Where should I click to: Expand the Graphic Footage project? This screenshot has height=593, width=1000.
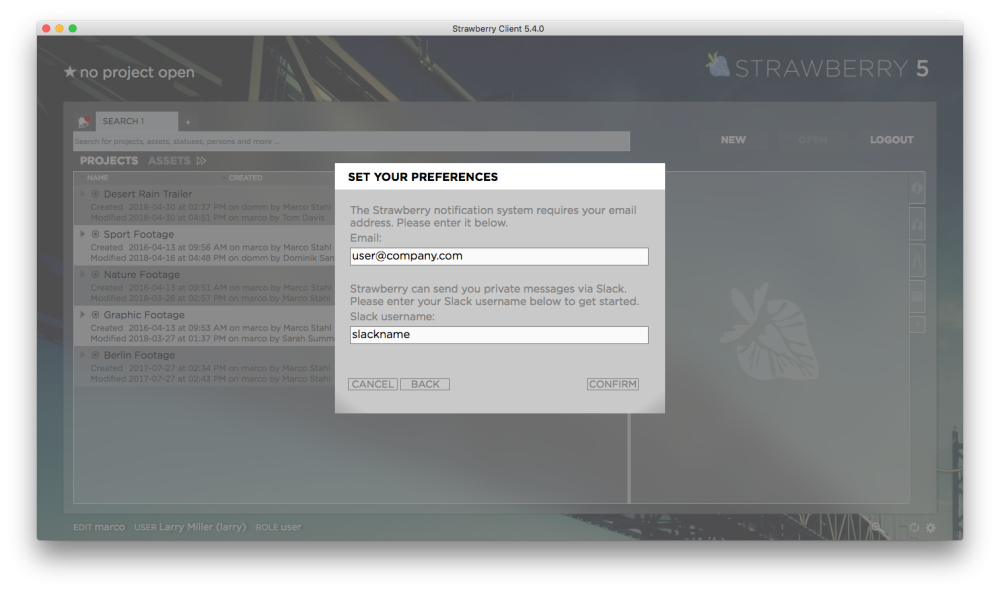coord(82,314)
